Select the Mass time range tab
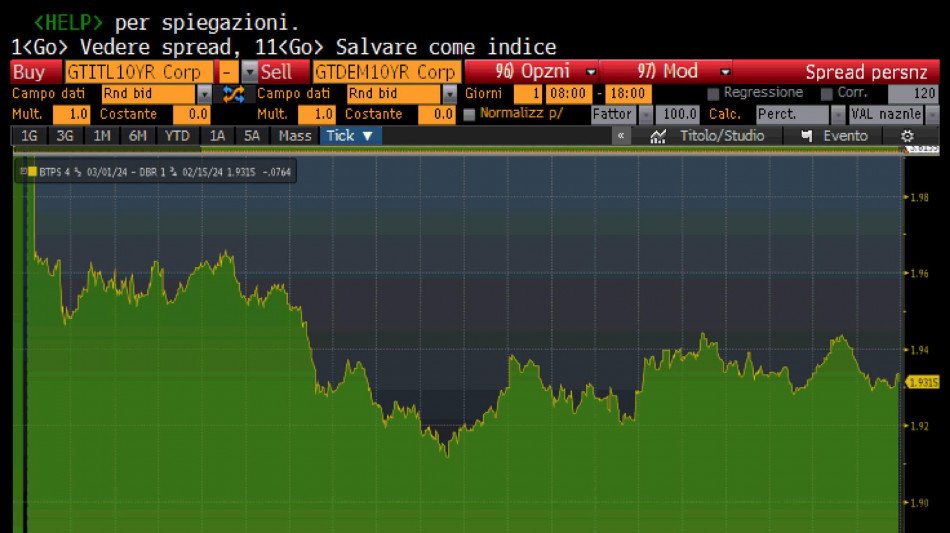The height and width of the screenshot is (533, 950). tap(294, 136)
